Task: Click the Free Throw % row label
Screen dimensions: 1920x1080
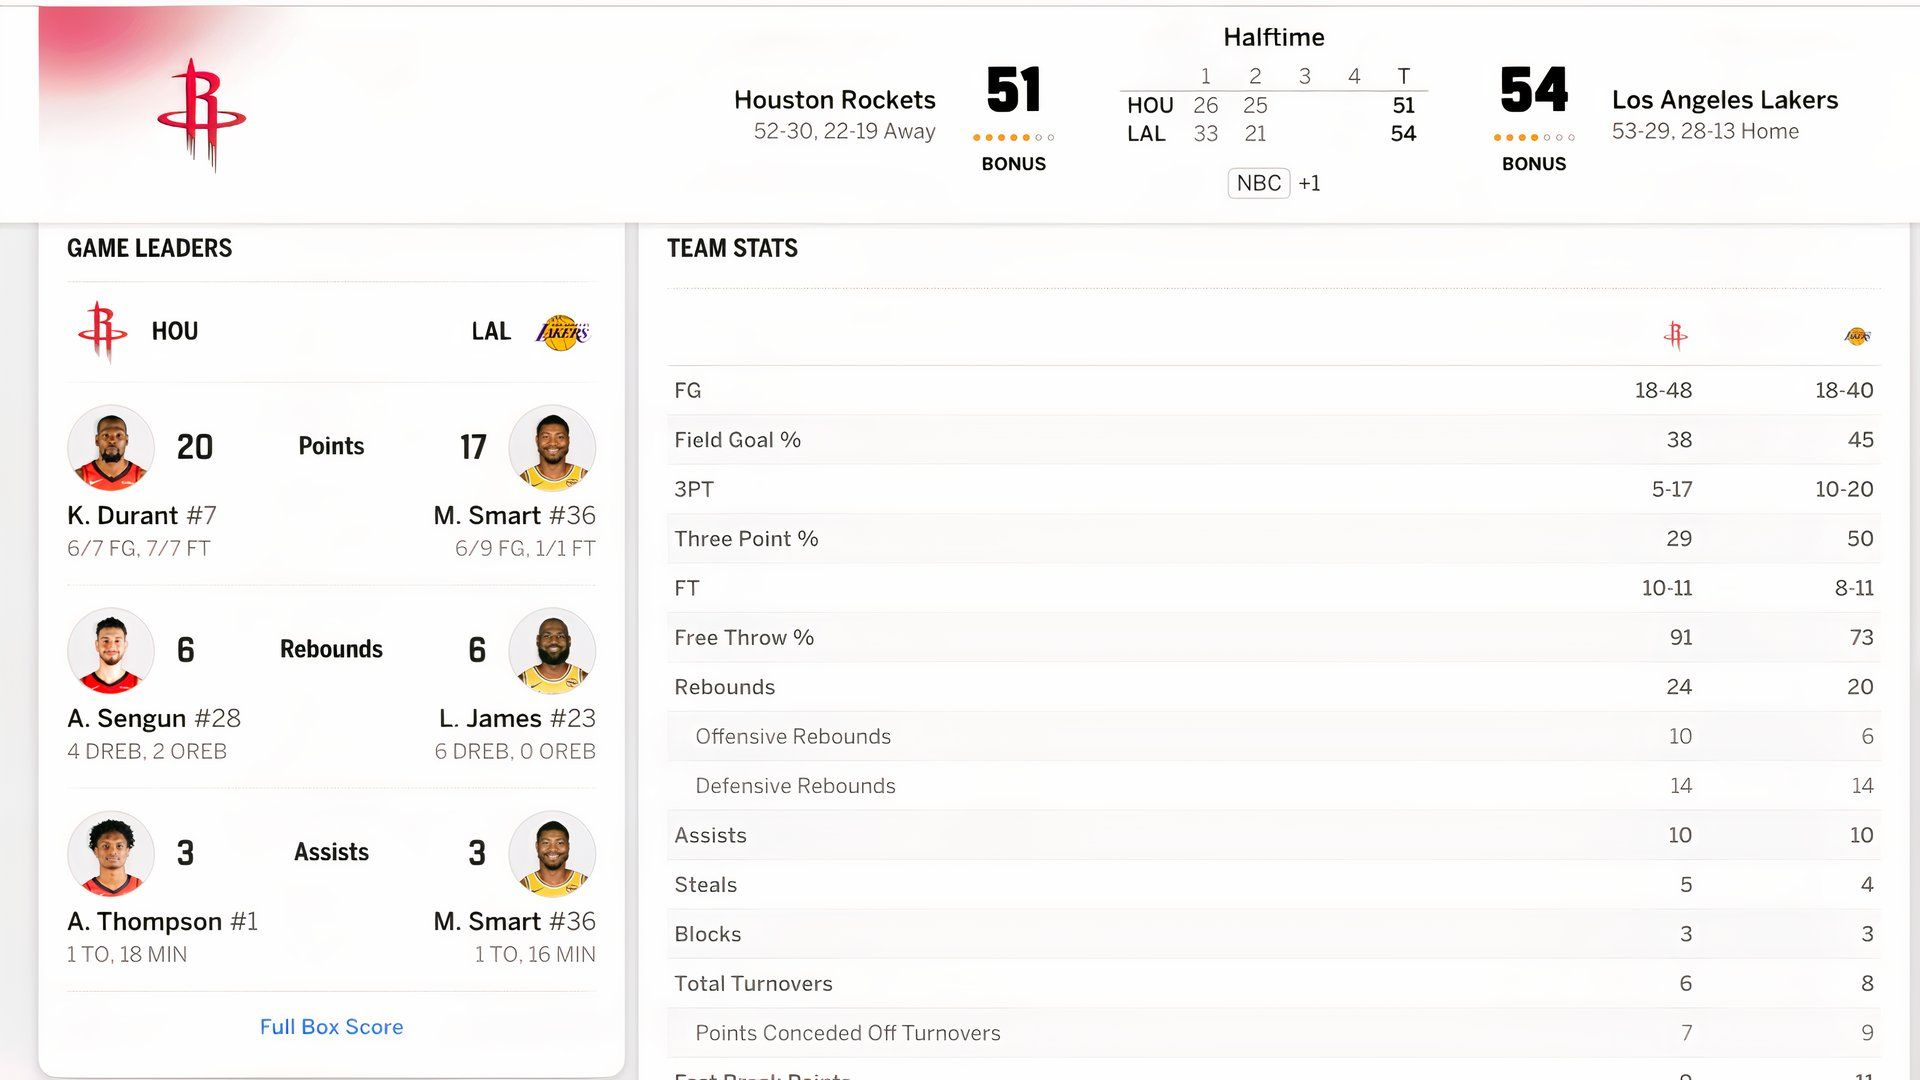Action: (x=744, y=638)
